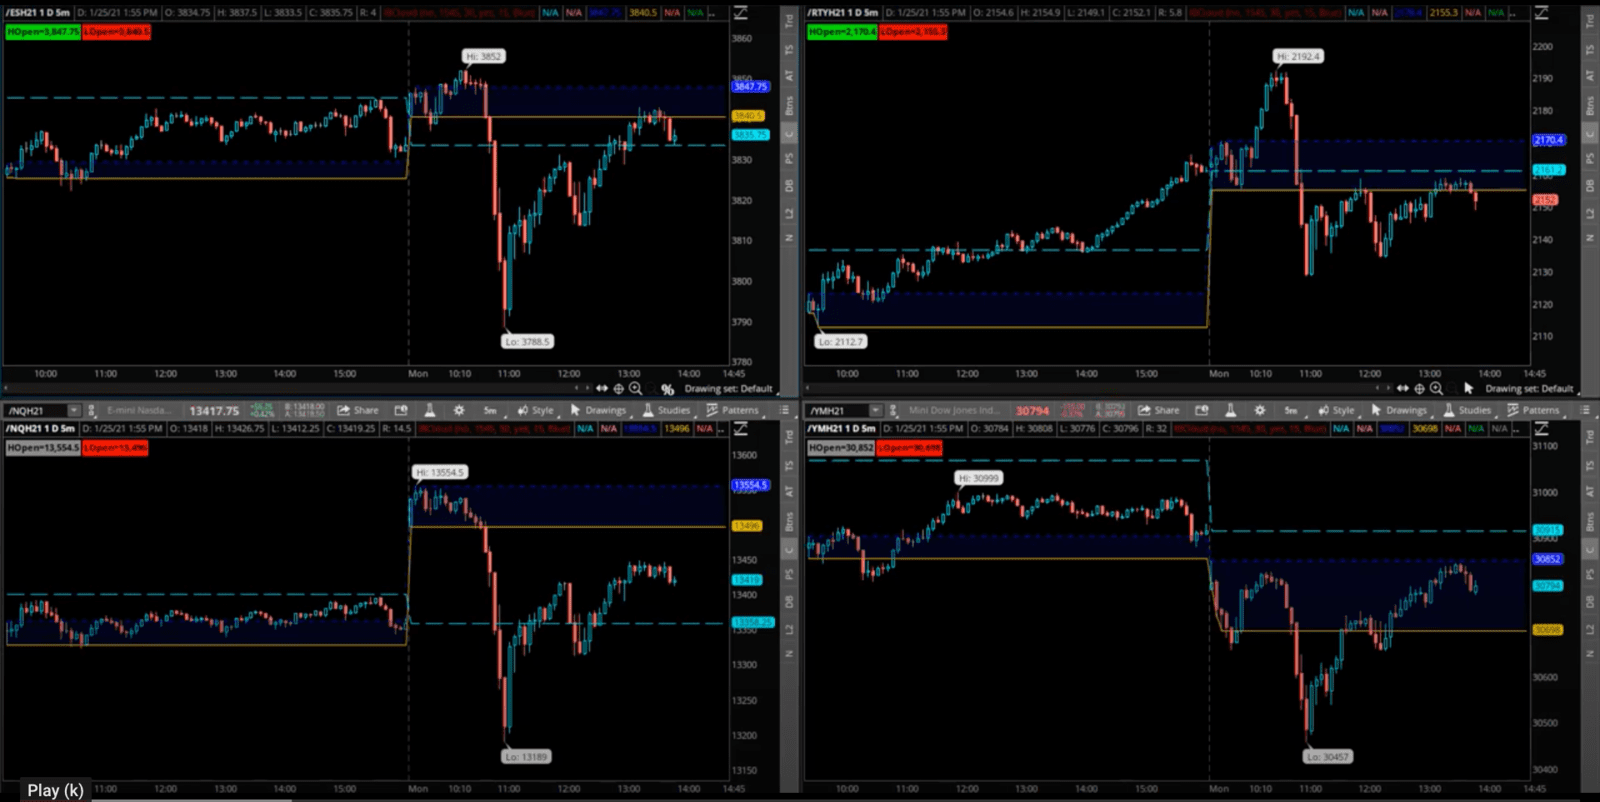Click the pan arrows icon under the /RTY chart
The image size is (1600, 802).
click(1403, 388)
